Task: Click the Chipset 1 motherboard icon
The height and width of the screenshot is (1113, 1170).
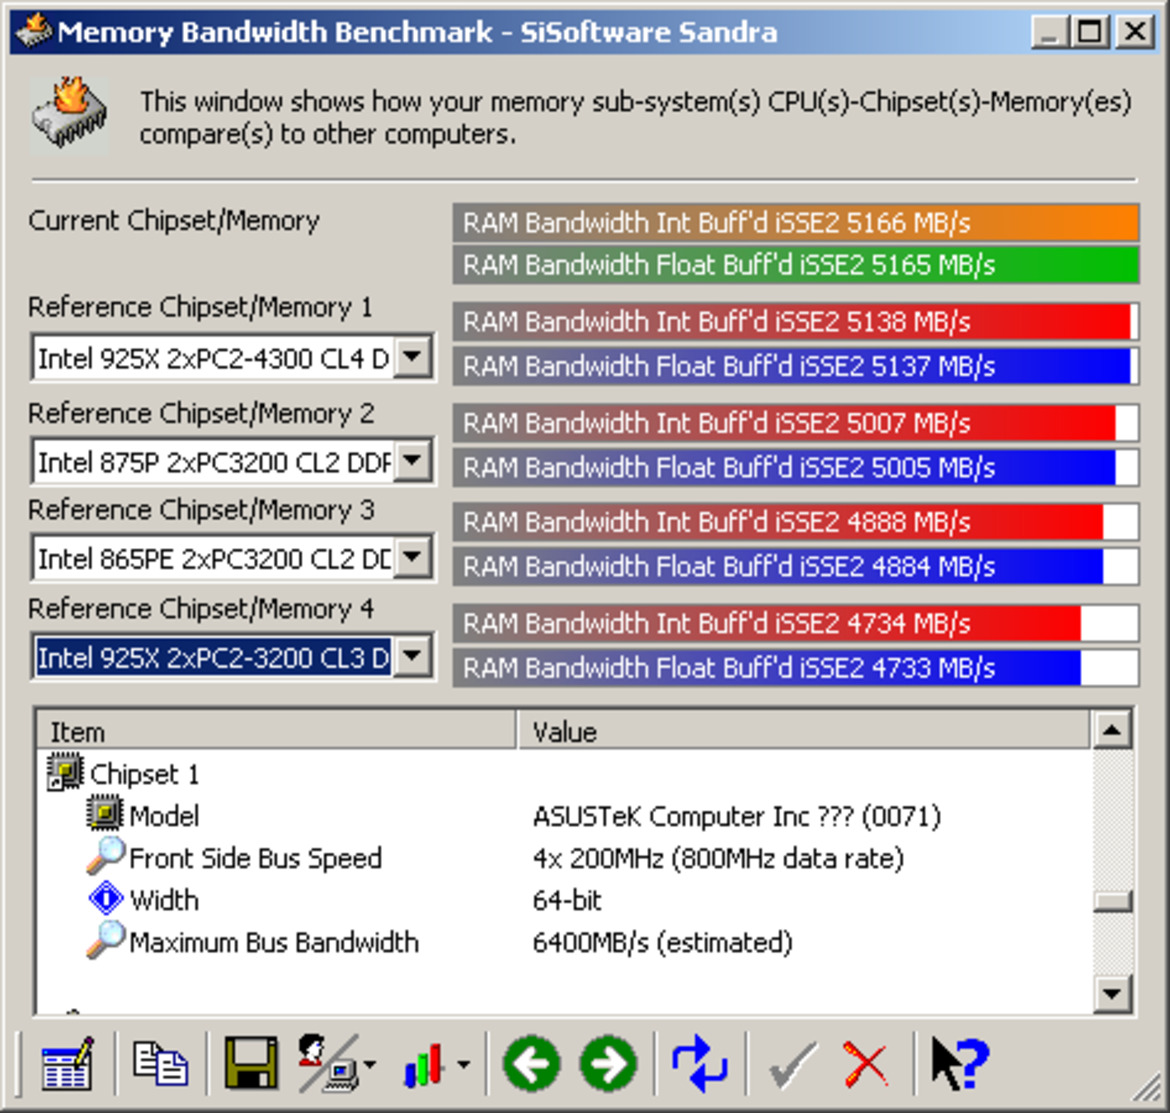Action: (x=64, y=772)
